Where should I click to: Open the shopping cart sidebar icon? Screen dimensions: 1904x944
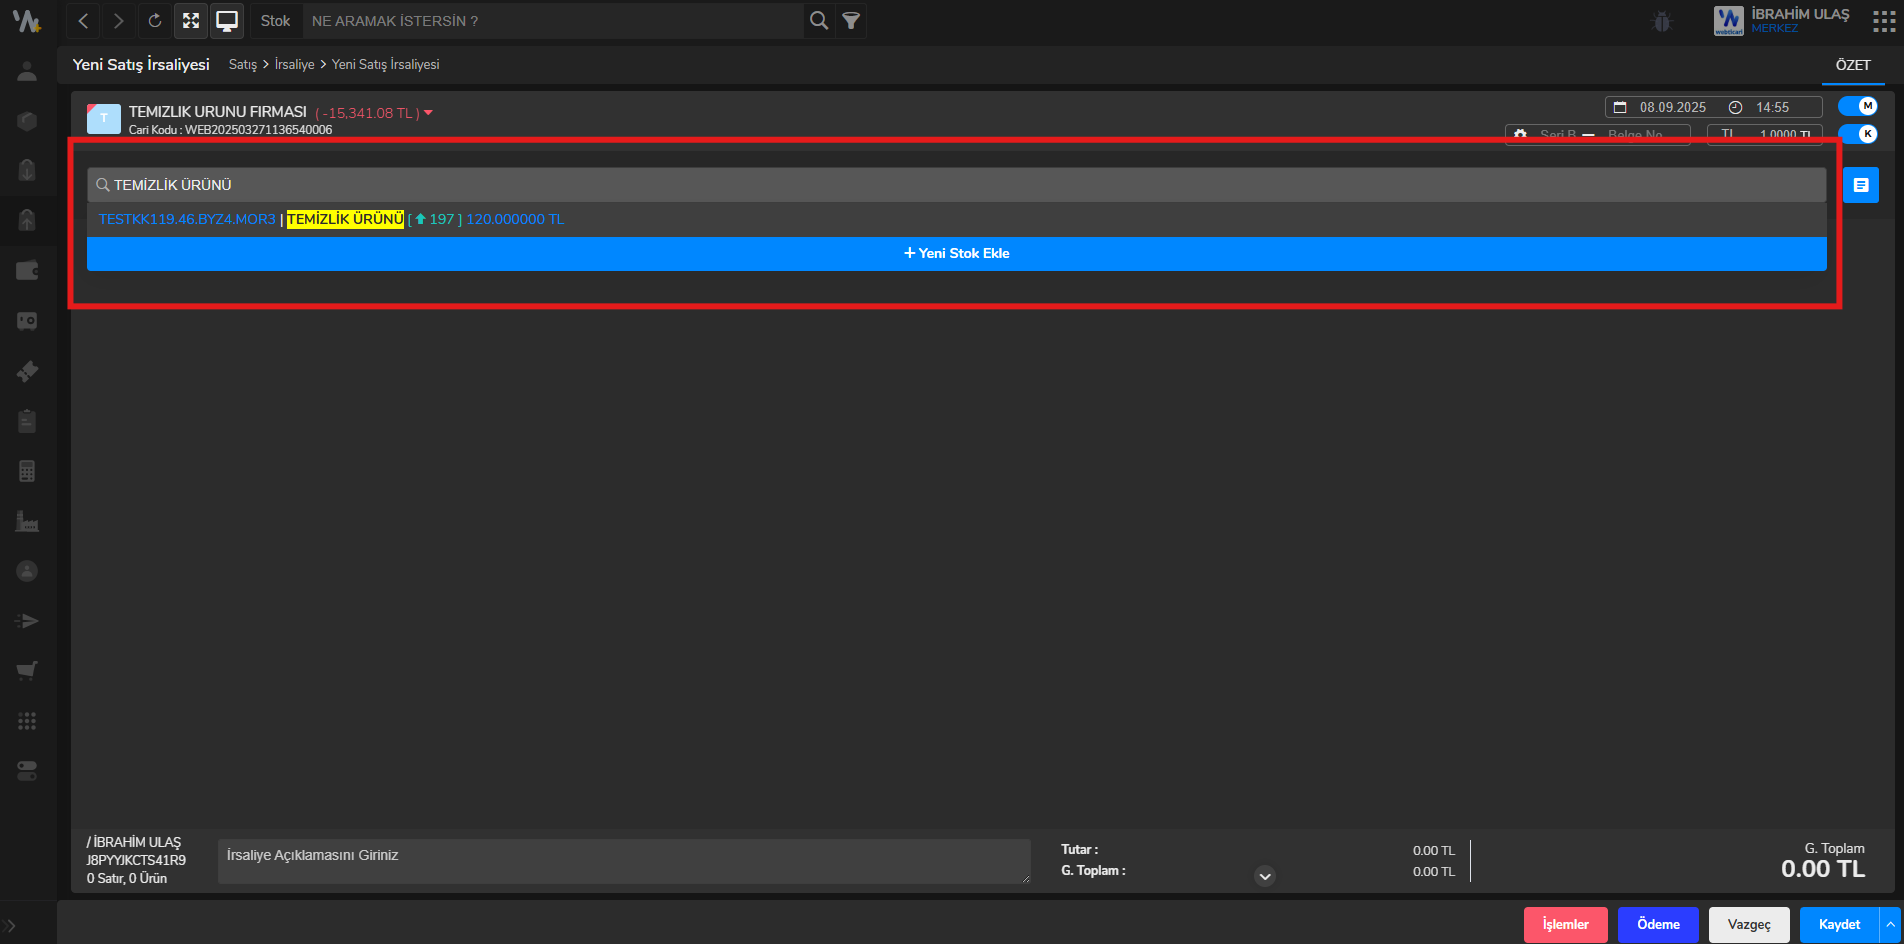coord(27,671)
